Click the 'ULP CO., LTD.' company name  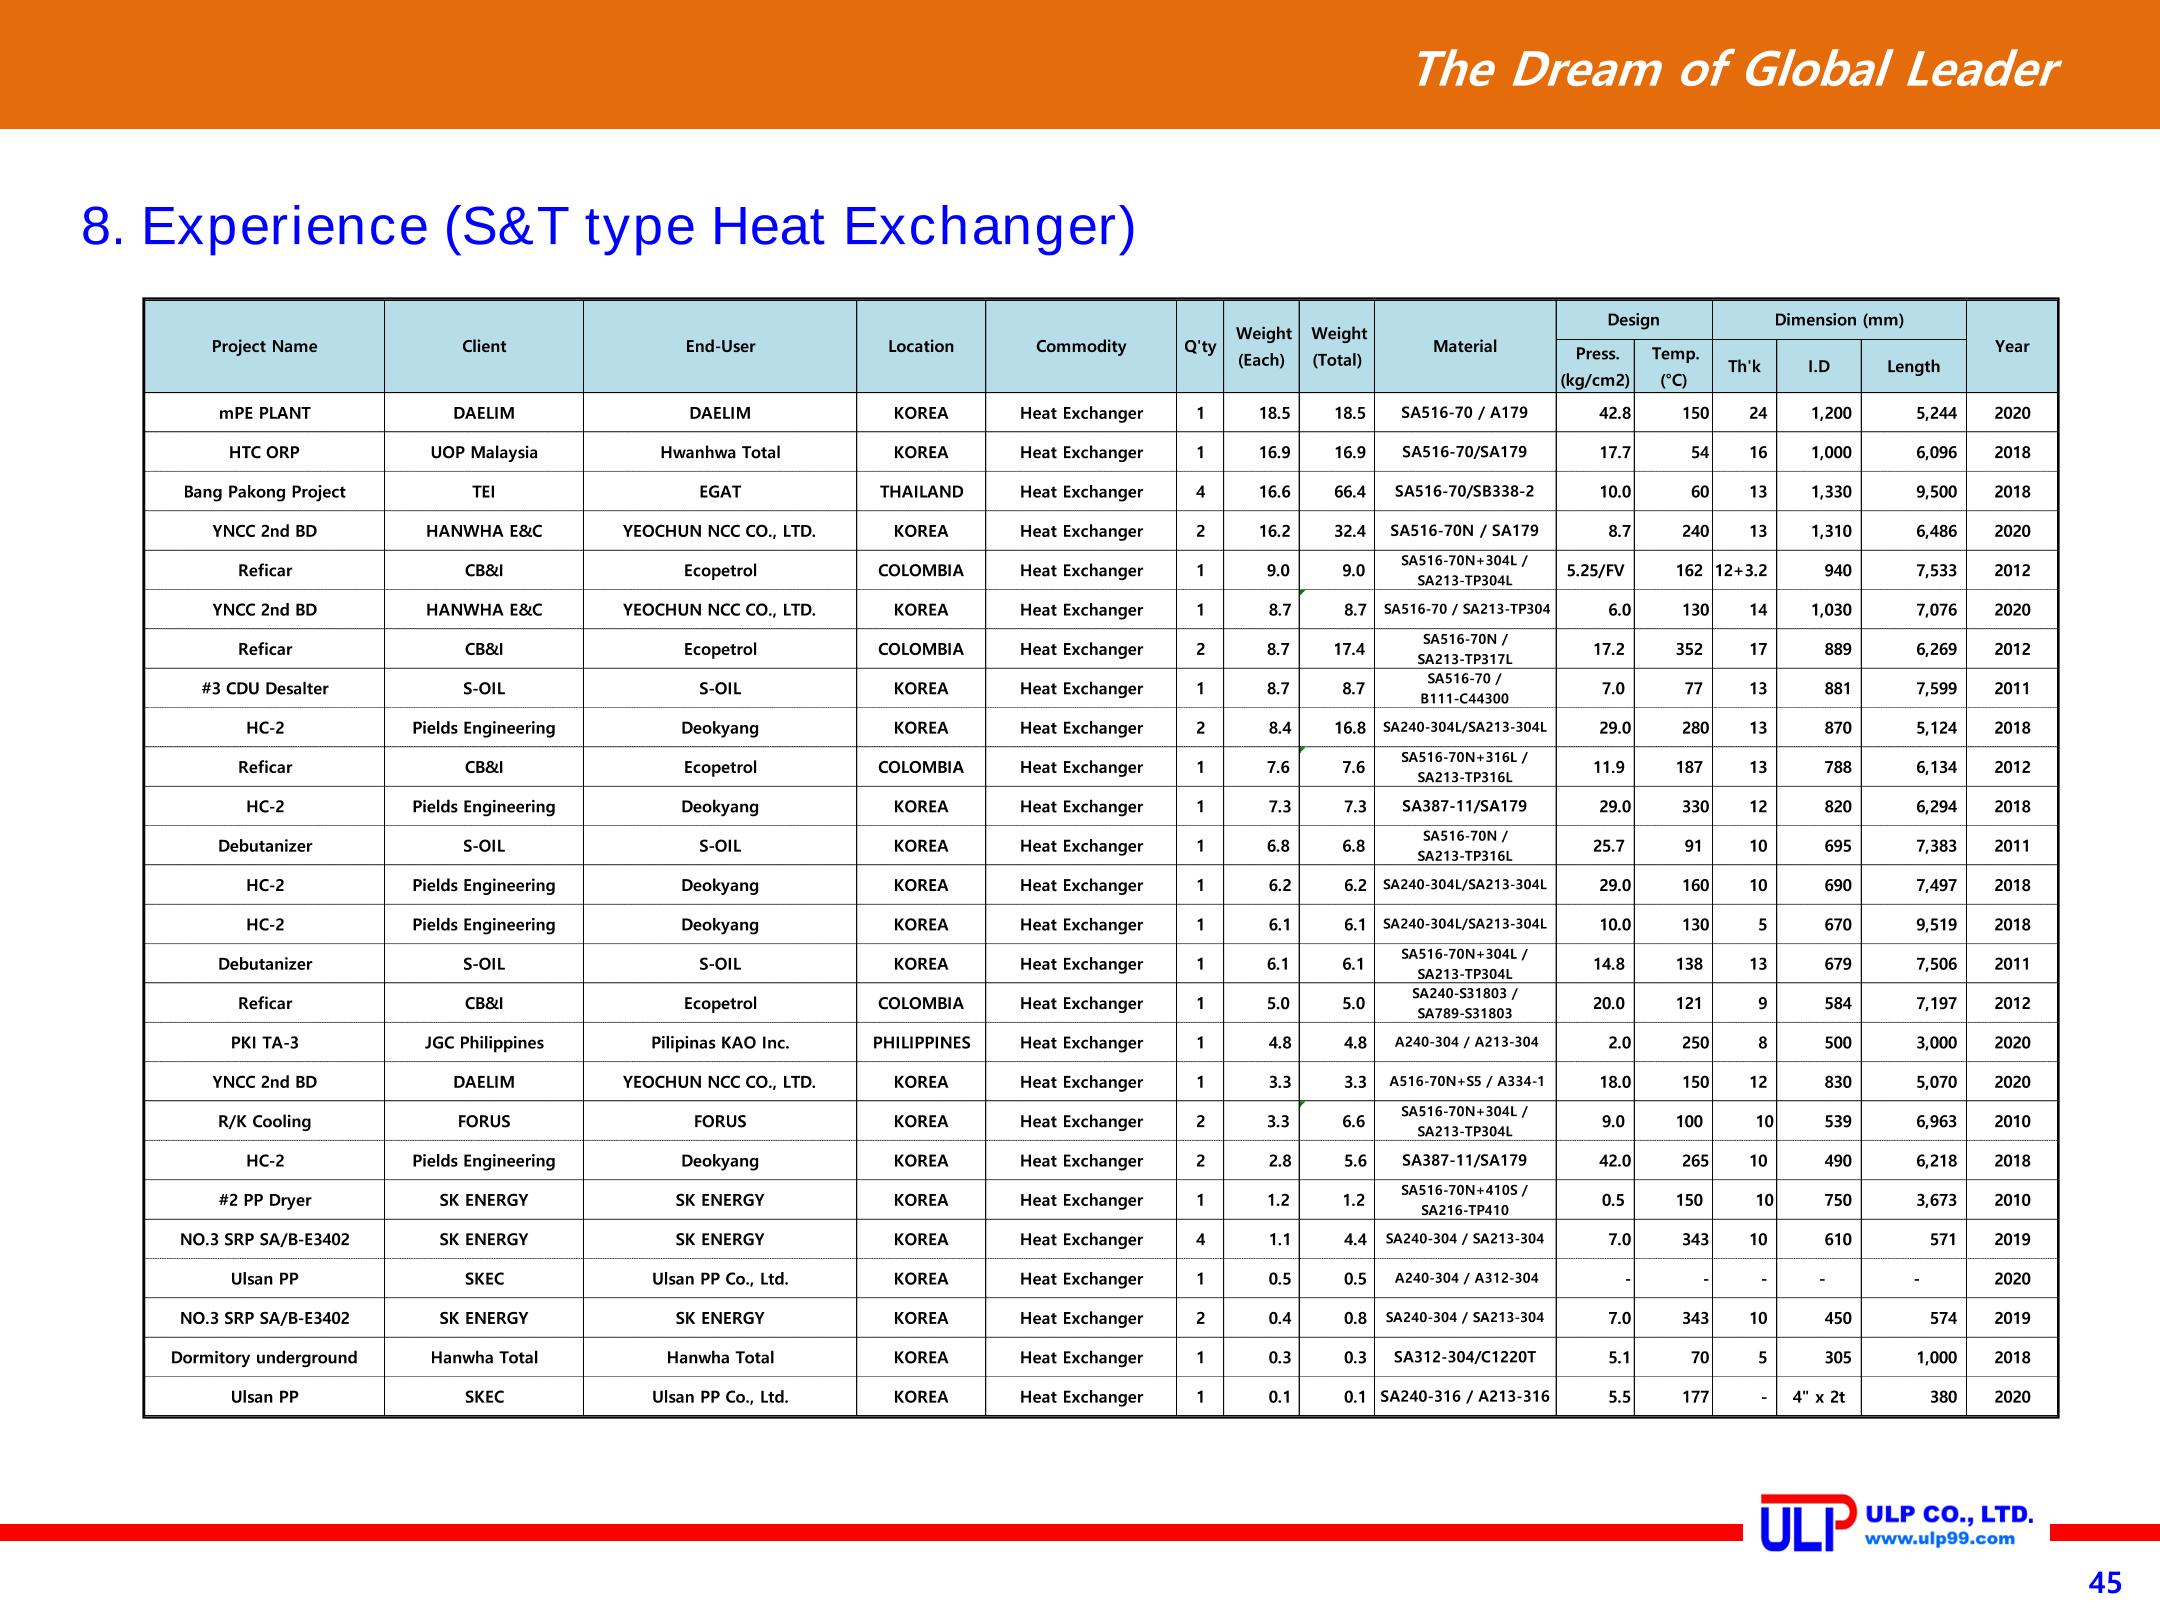click(x=1950, y=1515)
